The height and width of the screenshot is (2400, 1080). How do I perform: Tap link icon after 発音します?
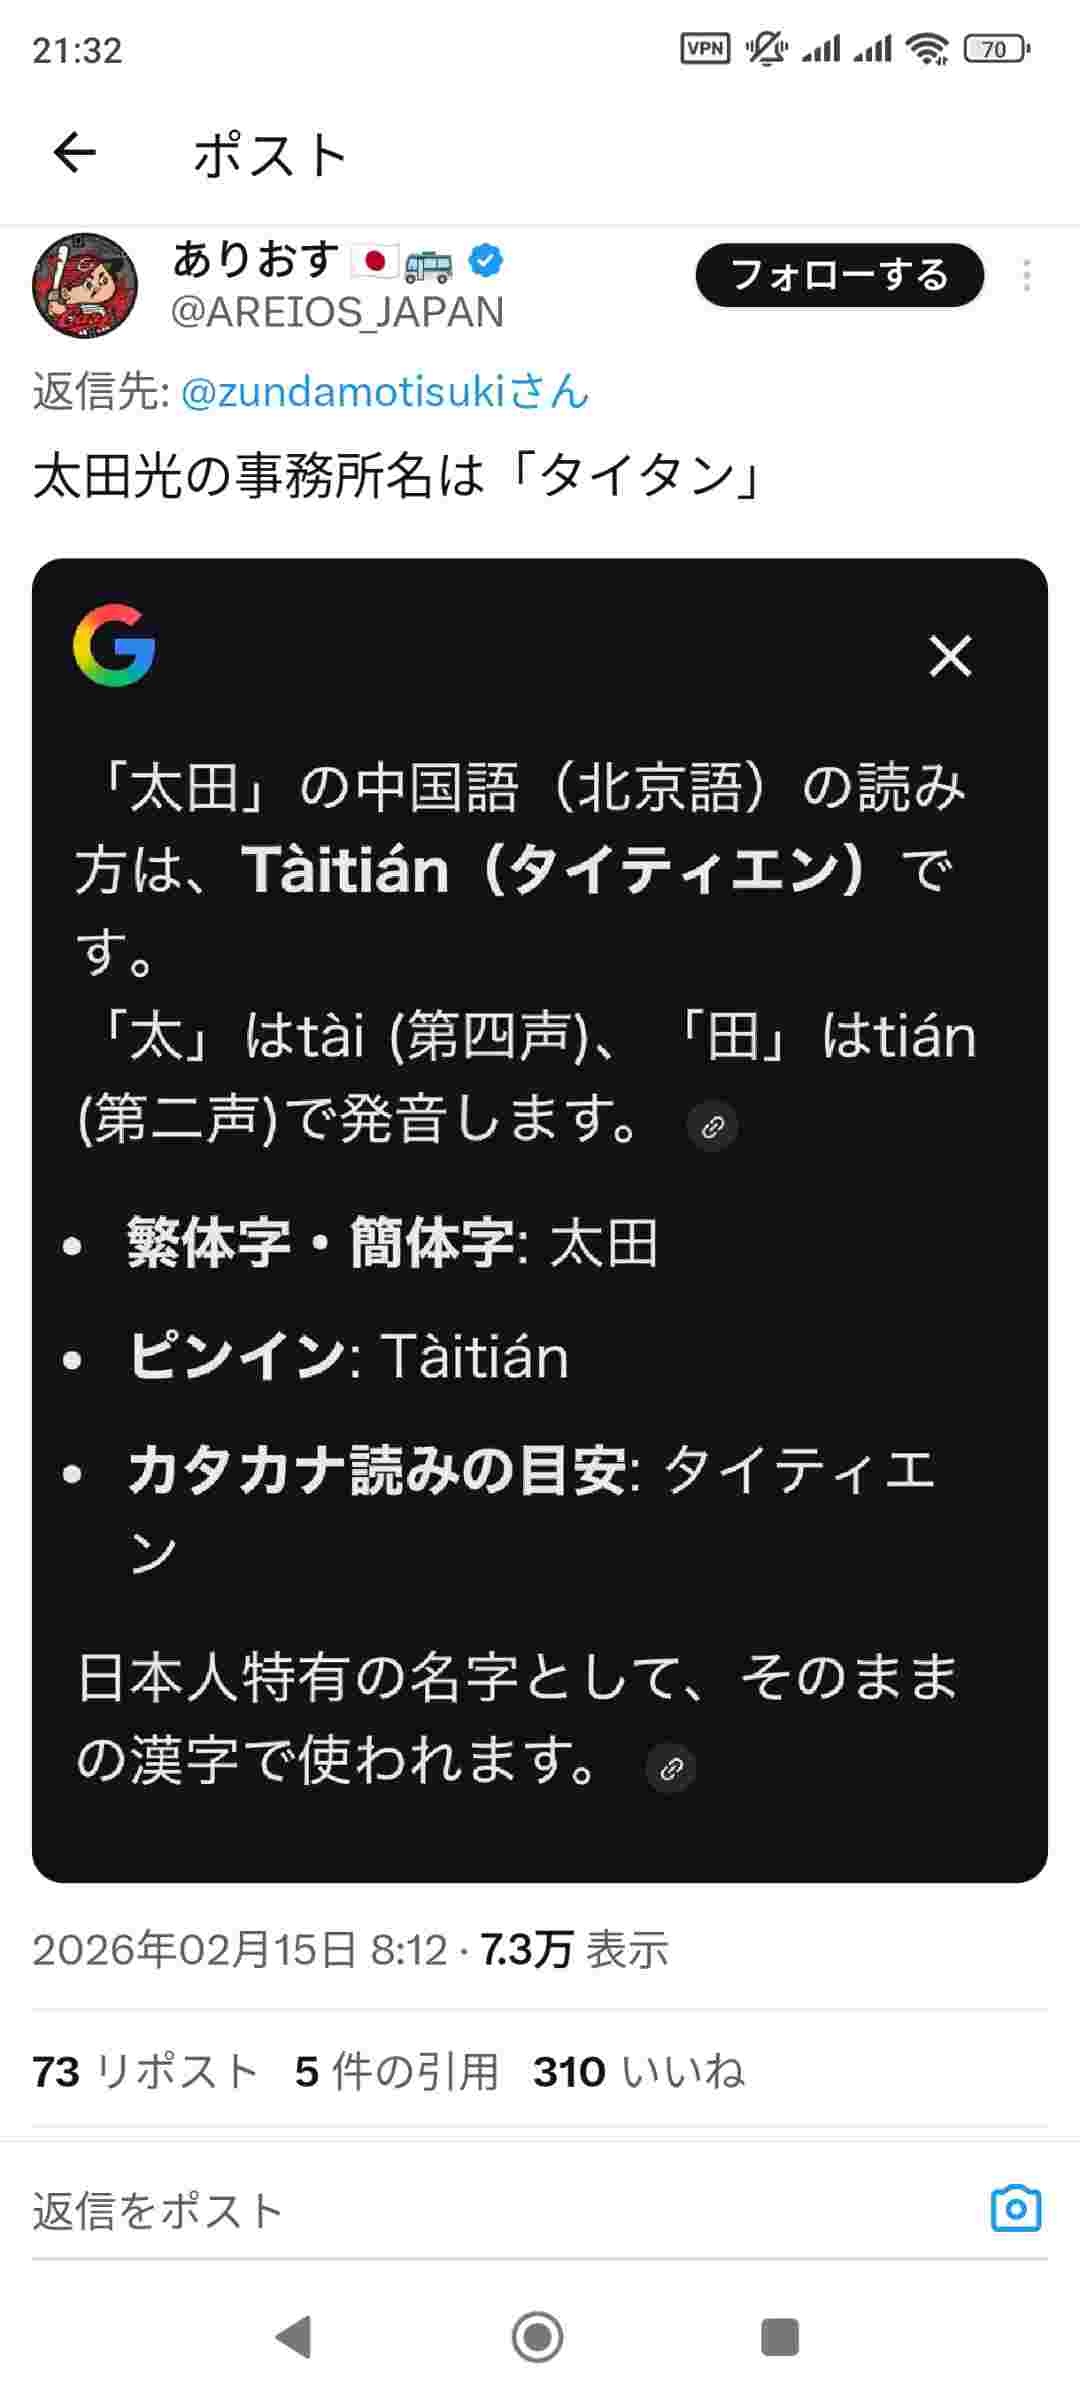coord(713,1126)
